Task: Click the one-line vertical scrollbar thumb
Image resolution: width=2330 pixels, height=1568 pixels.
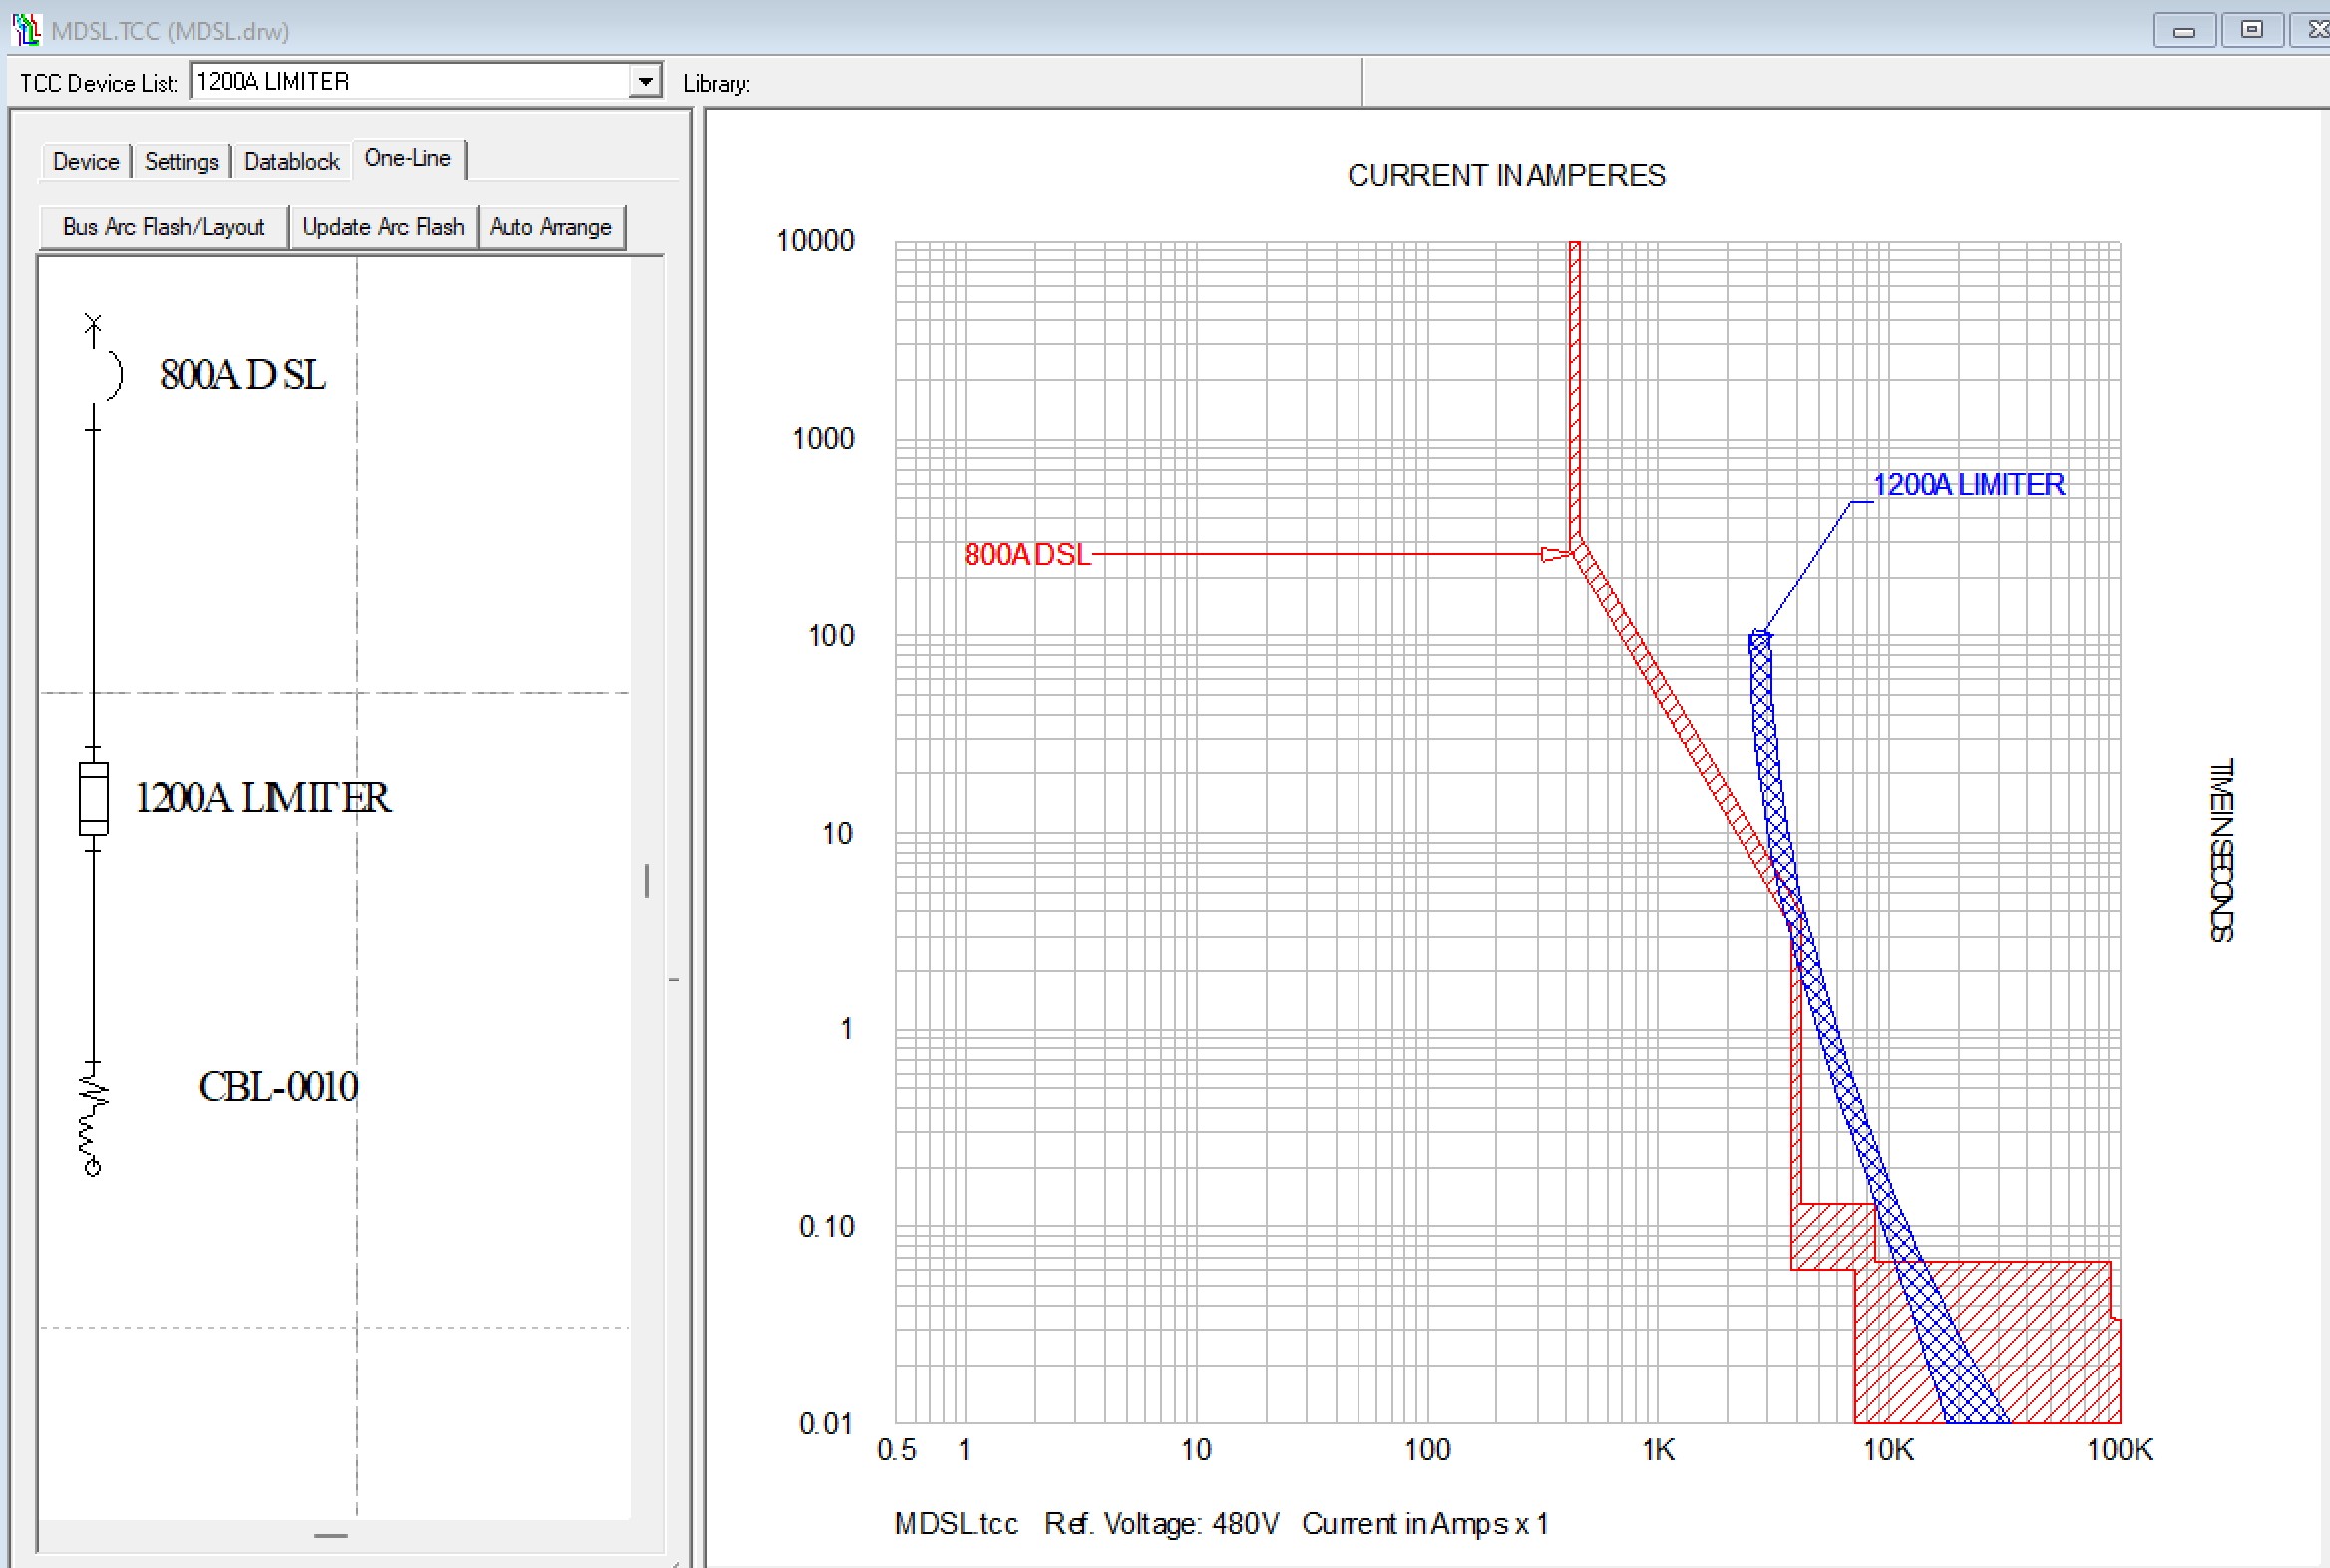Action: click(647, 880)
